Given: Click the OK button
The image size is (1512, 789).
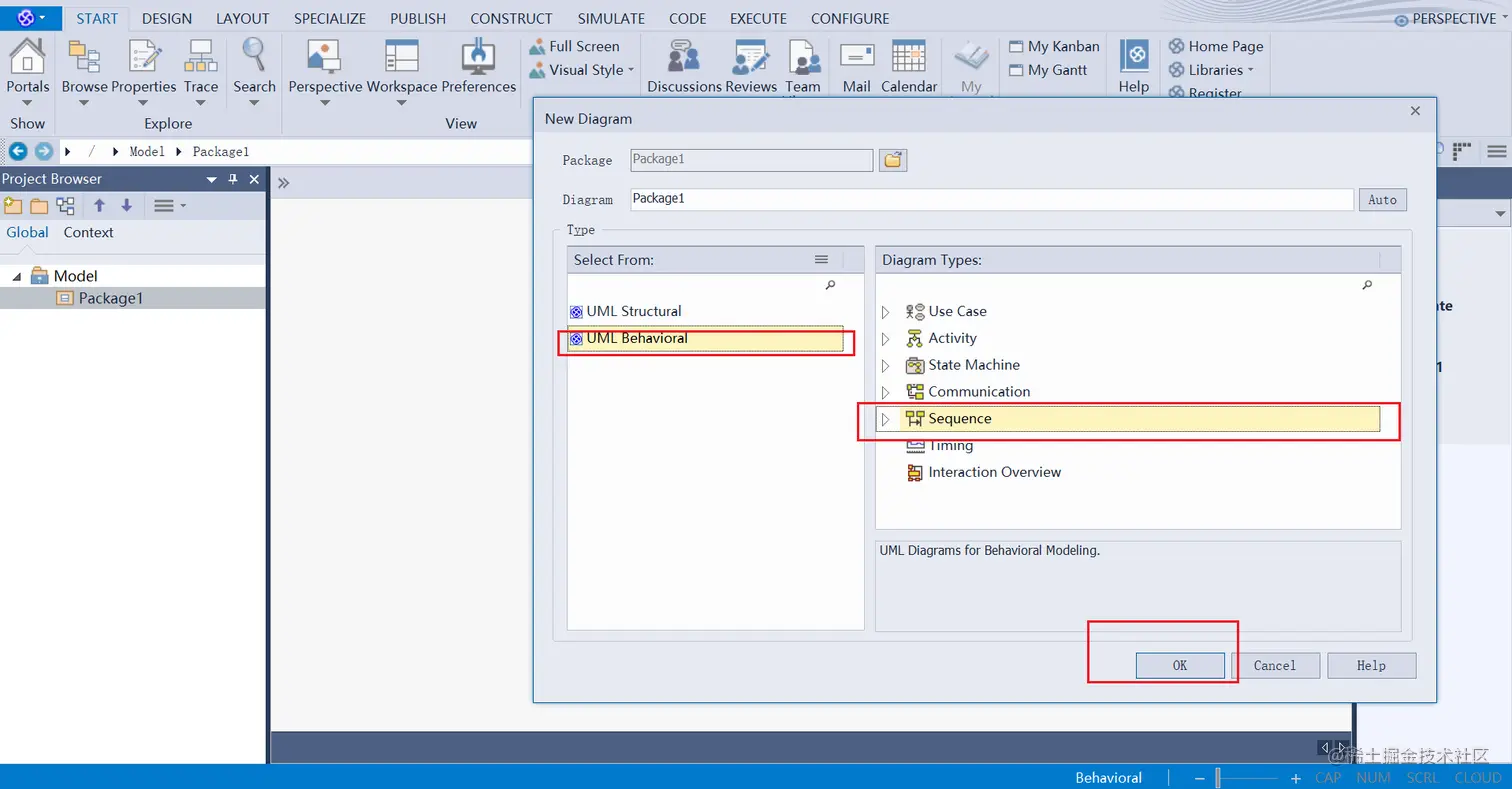Looking at the screenshot, I should click(x=1180, y=665).
